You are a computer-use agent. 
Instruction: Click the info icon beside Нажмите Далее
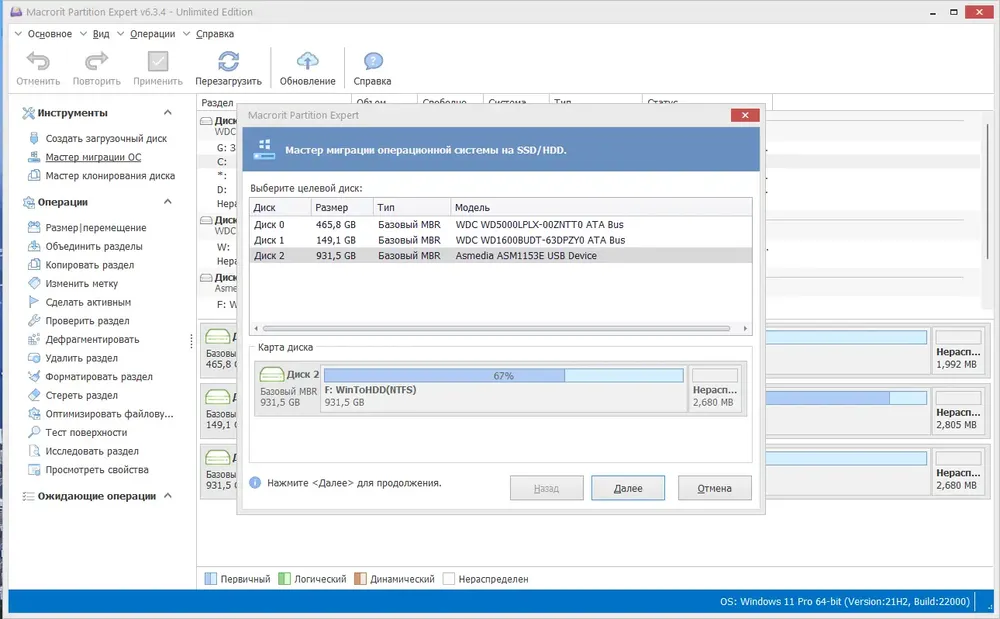(x=255, y=483)
